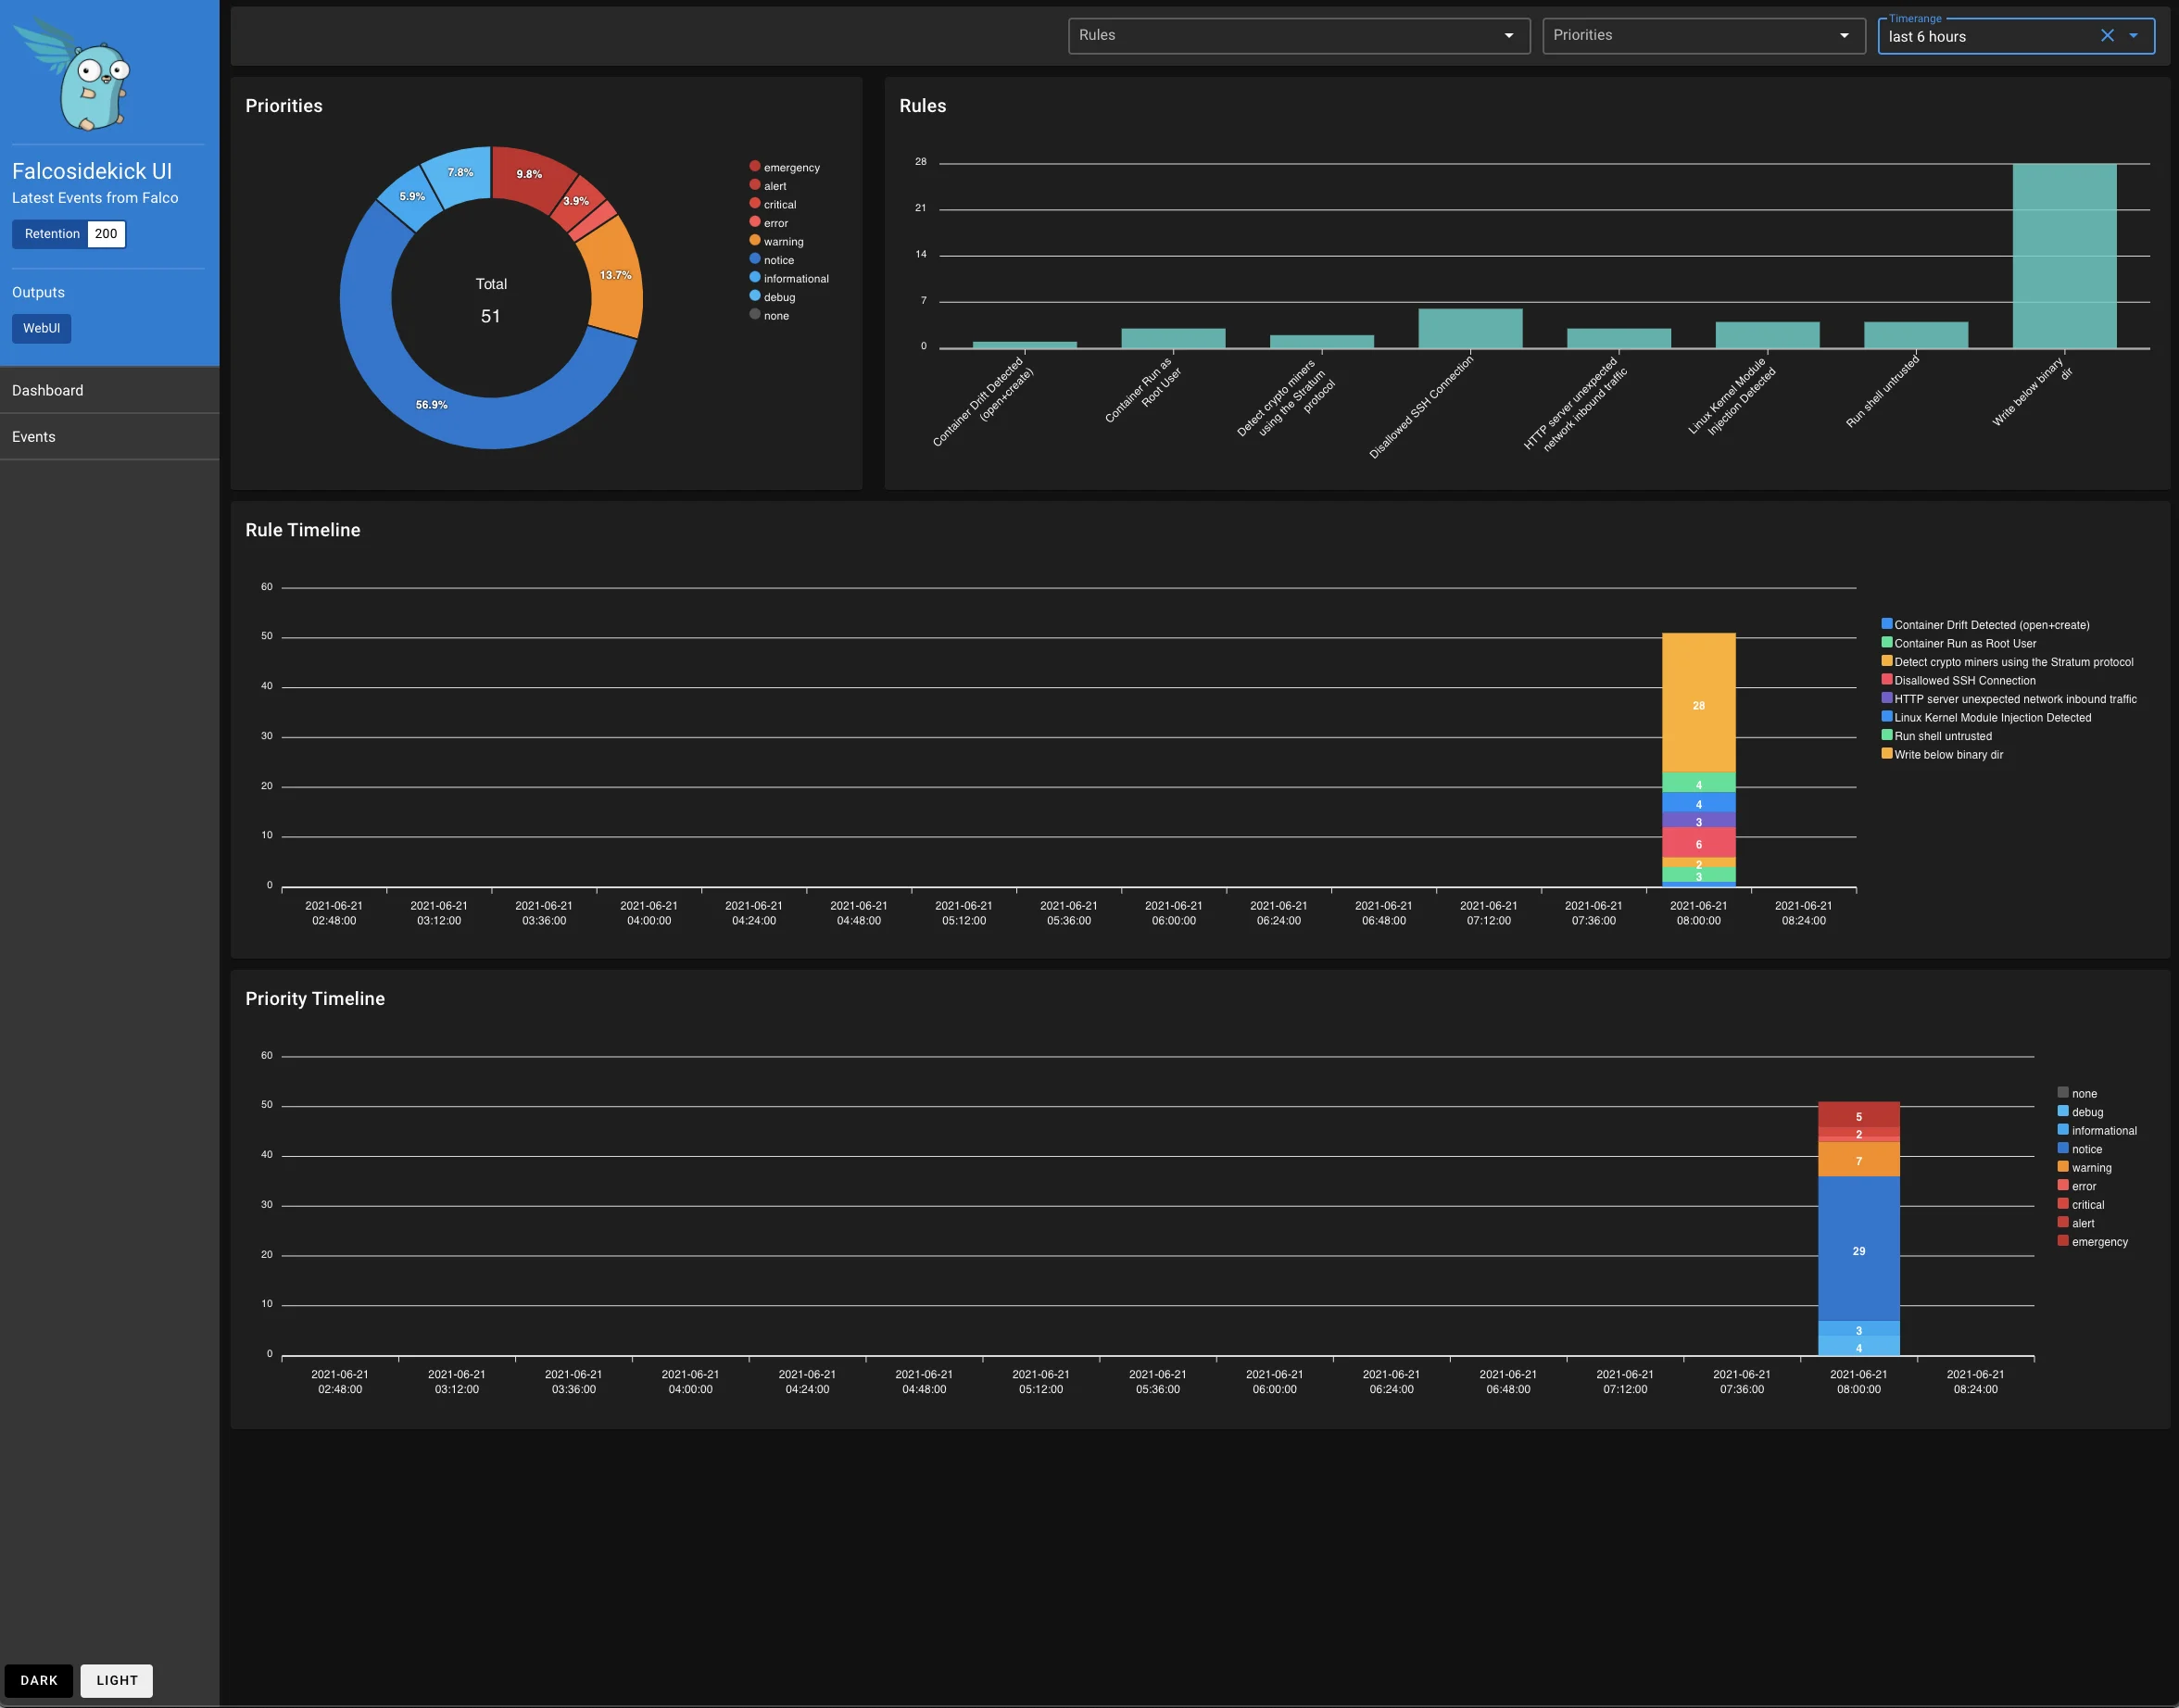
Task: Select the Dashboard sidebar item
Action: (x=47, y=390)
